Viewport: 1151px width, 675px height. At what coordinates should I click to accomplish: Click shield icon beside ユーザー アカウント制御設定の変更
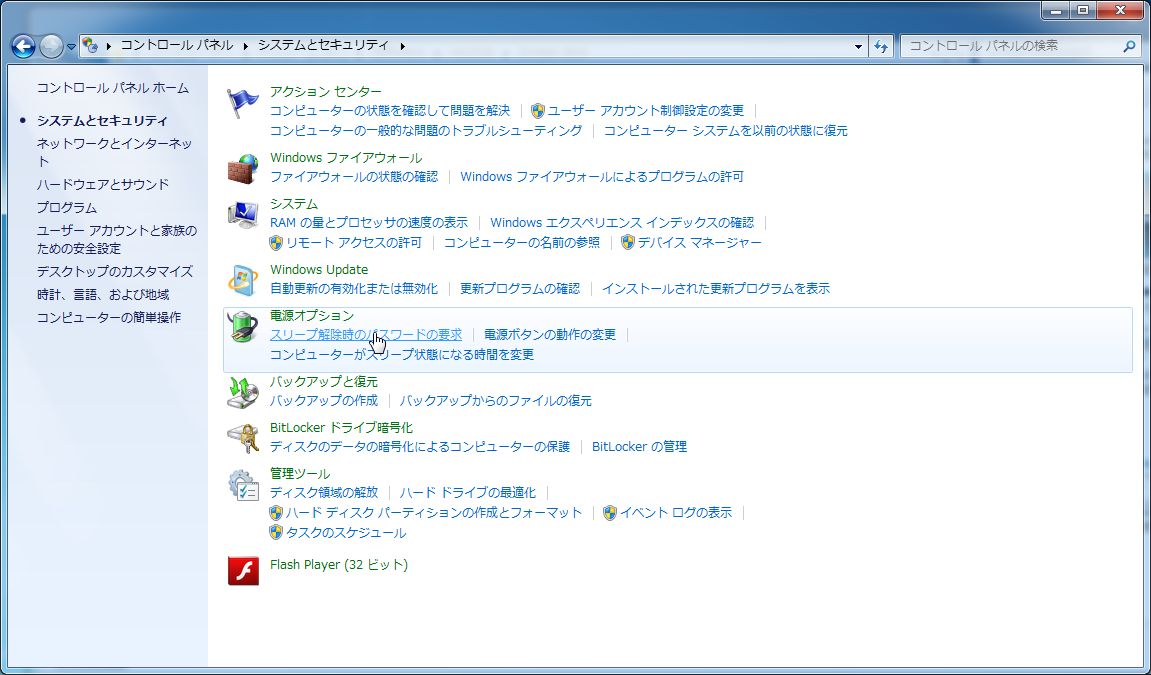537,111
